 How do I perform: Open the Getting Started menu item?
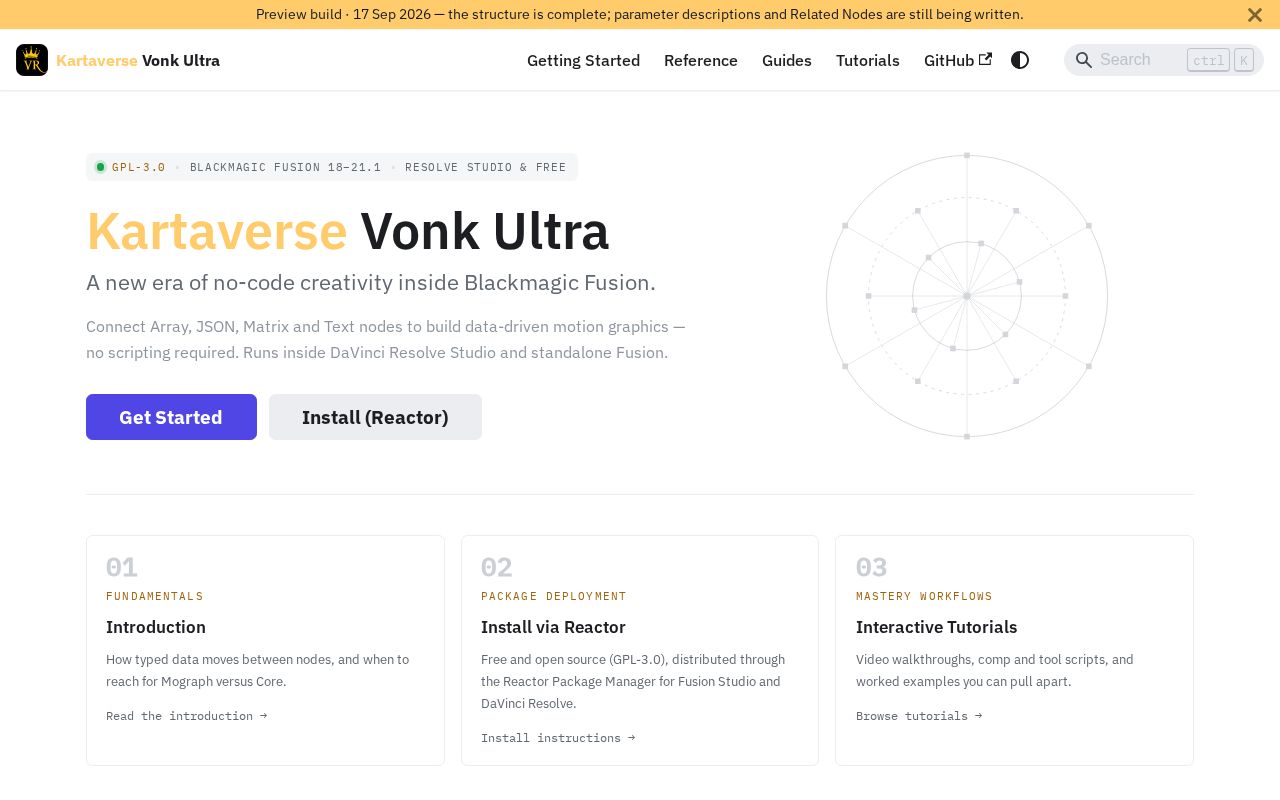coord(583,60)
